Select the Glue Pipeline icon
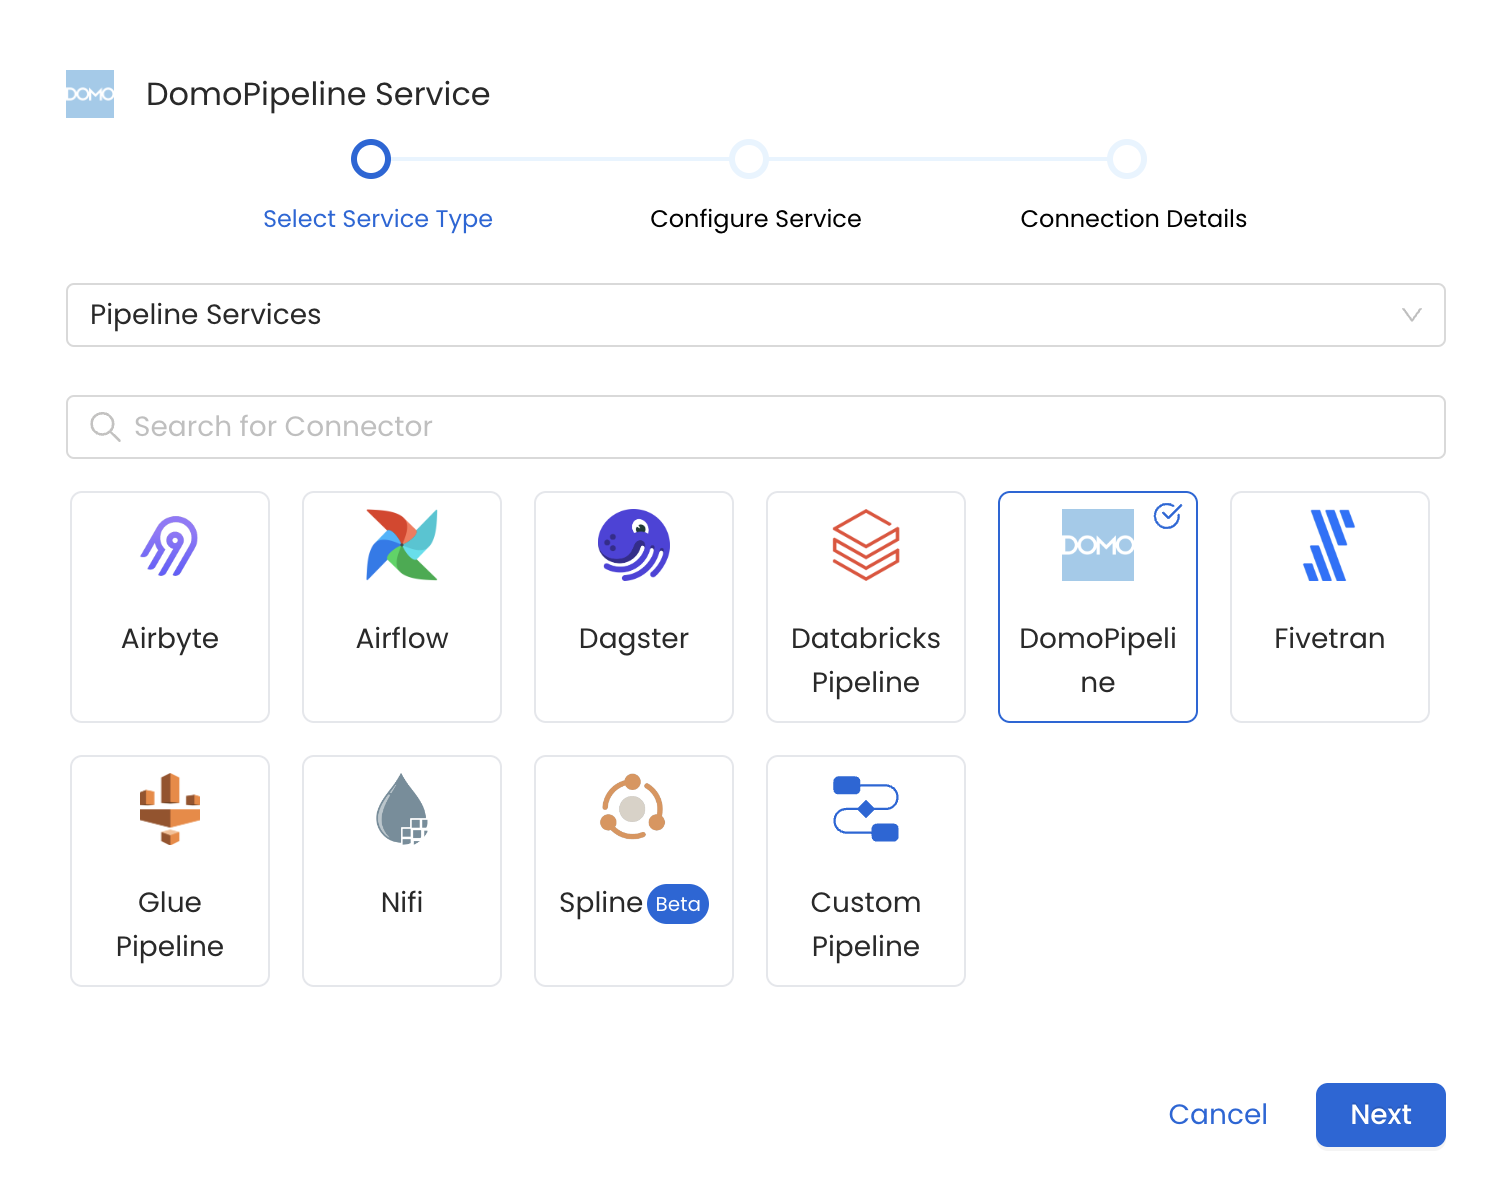Image resolution: width=1512 pixels, height=1198 pixels. pos(170,809)
